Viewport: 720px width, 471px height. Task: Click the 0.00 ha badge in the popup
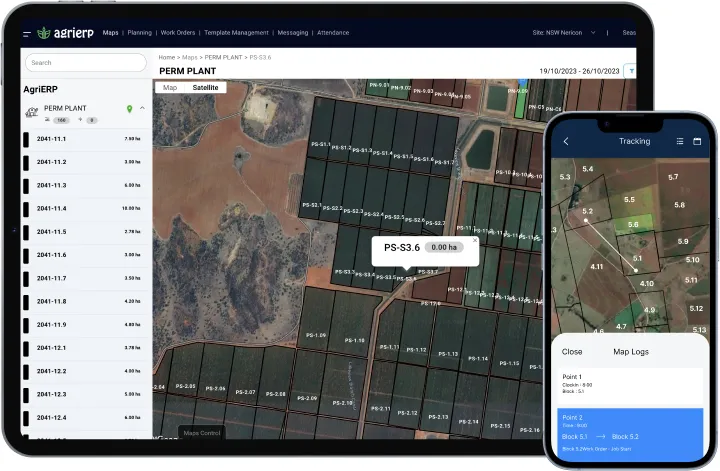(444, 247)
